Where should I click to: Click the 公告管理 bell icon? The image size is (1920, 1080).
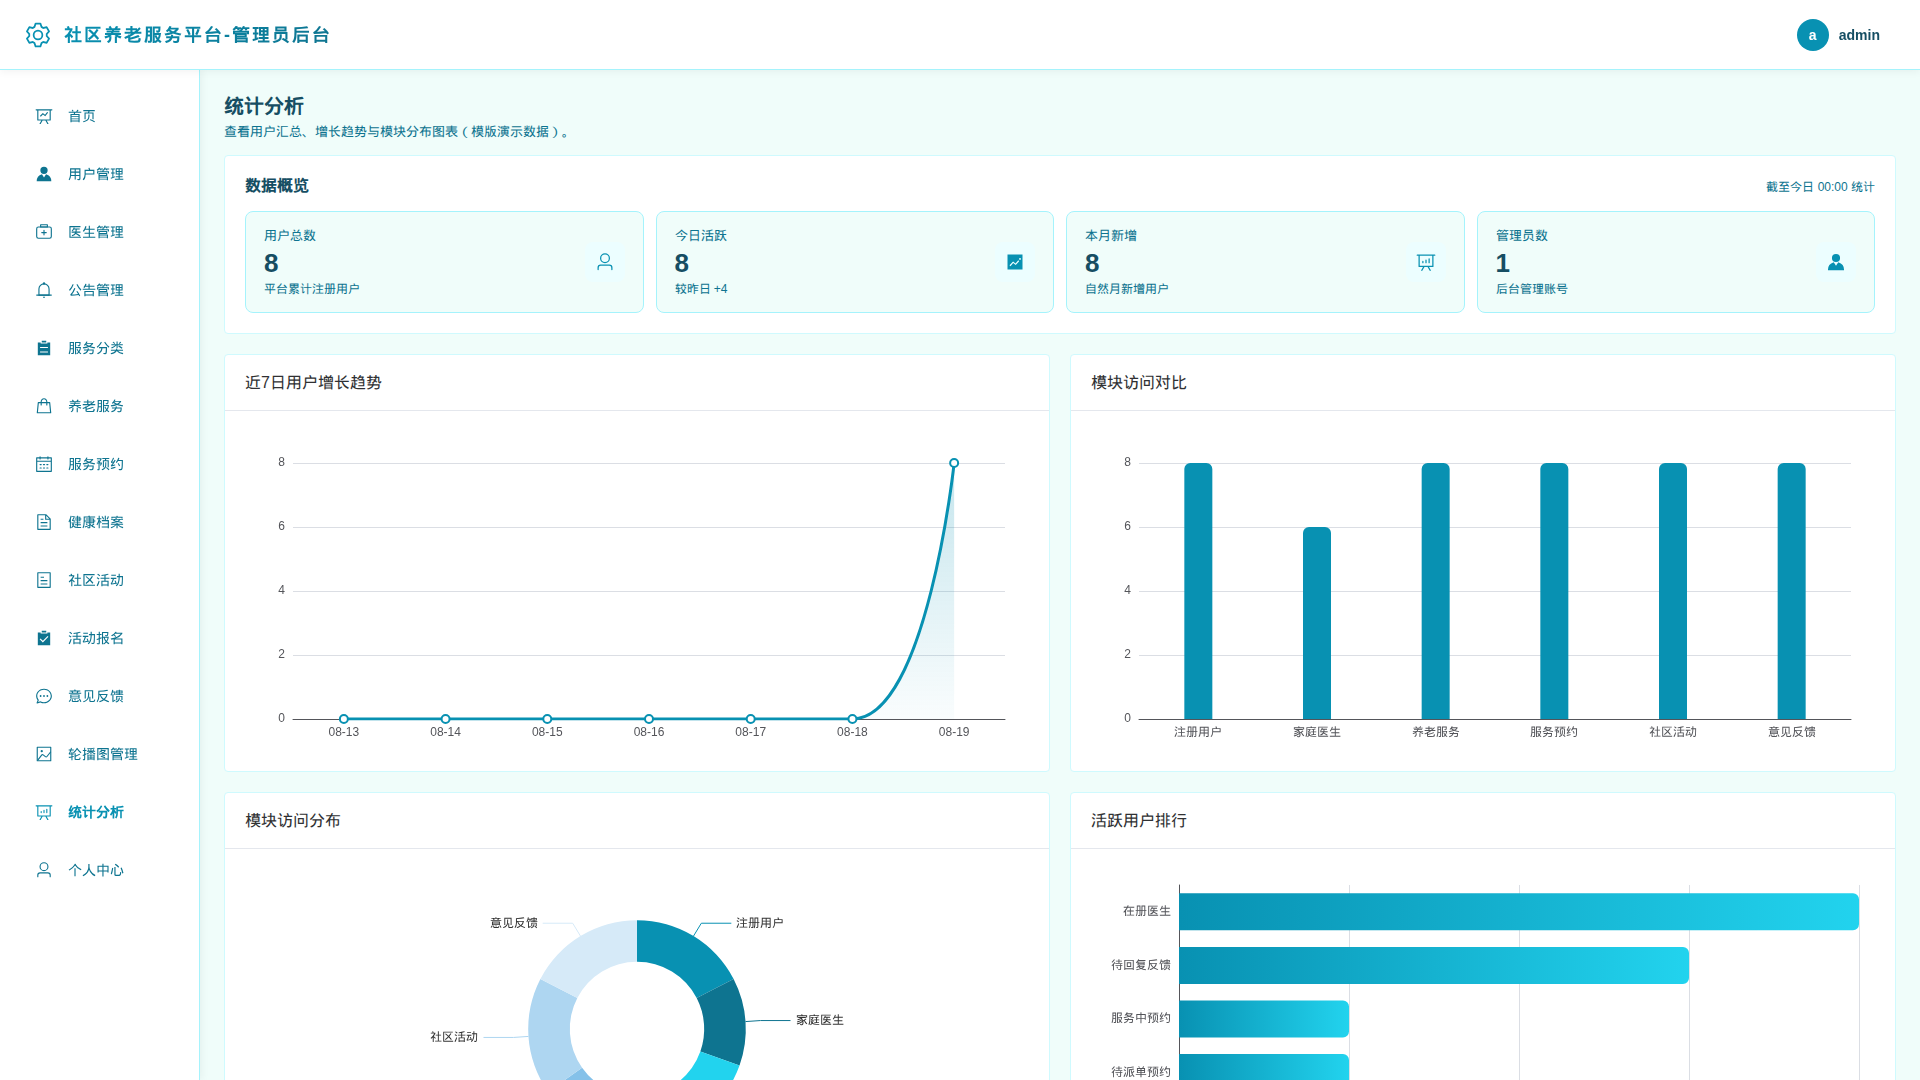(44, 290)
